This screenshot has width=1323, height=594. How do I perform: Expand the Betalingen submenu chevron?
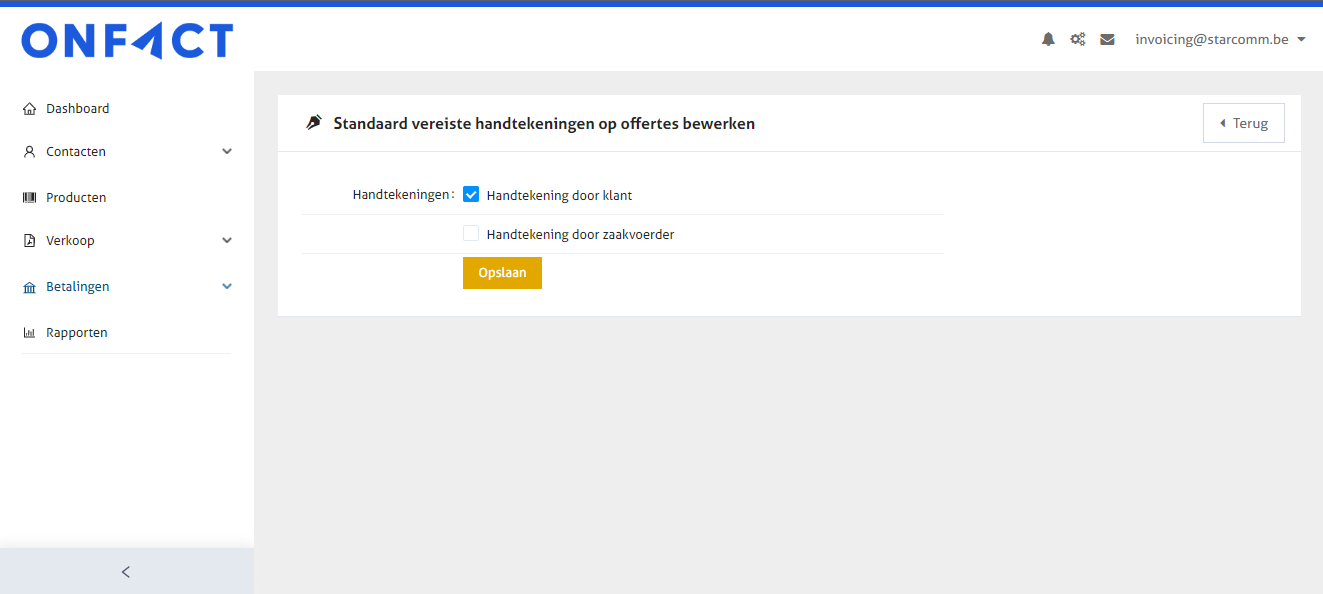pyautogui.click(x=227, y=287)
